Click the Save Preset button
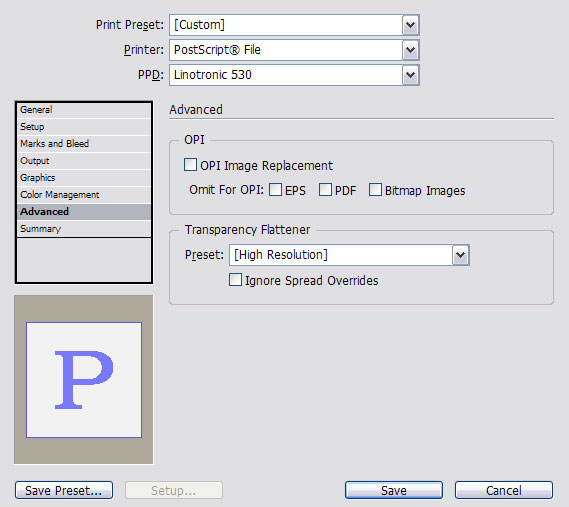Viewport: 569px width, 507px height. click(64, 490)
